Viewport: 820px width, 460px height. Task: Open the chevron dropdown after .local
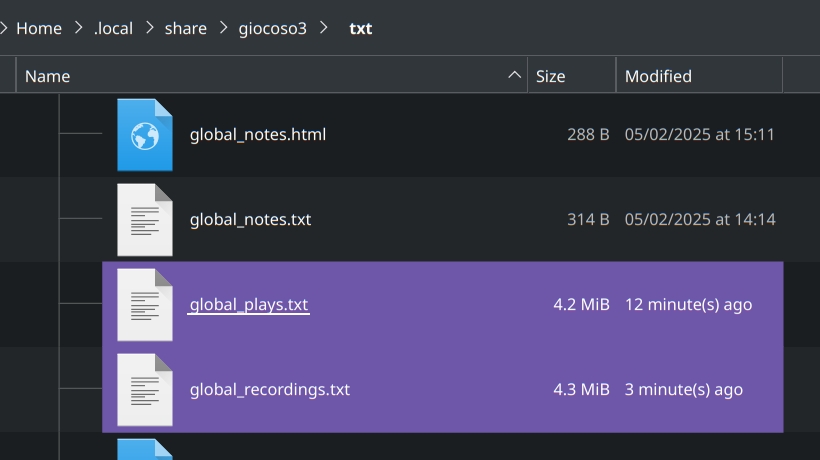pos(149,29)
